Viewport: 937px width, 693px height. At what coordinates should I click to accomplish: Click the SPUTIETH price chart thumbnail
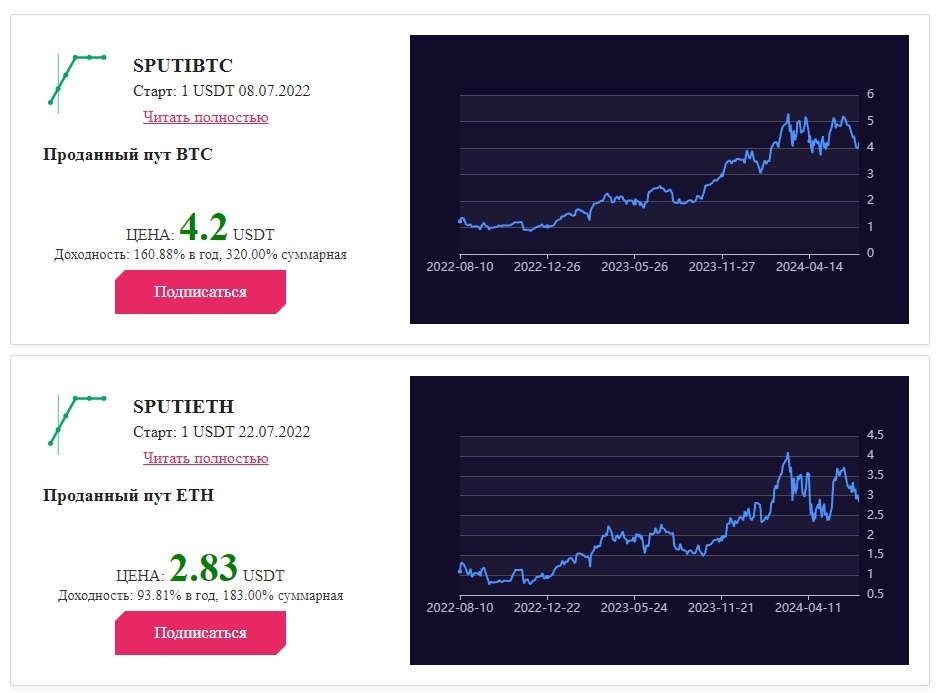click(659, 520)
